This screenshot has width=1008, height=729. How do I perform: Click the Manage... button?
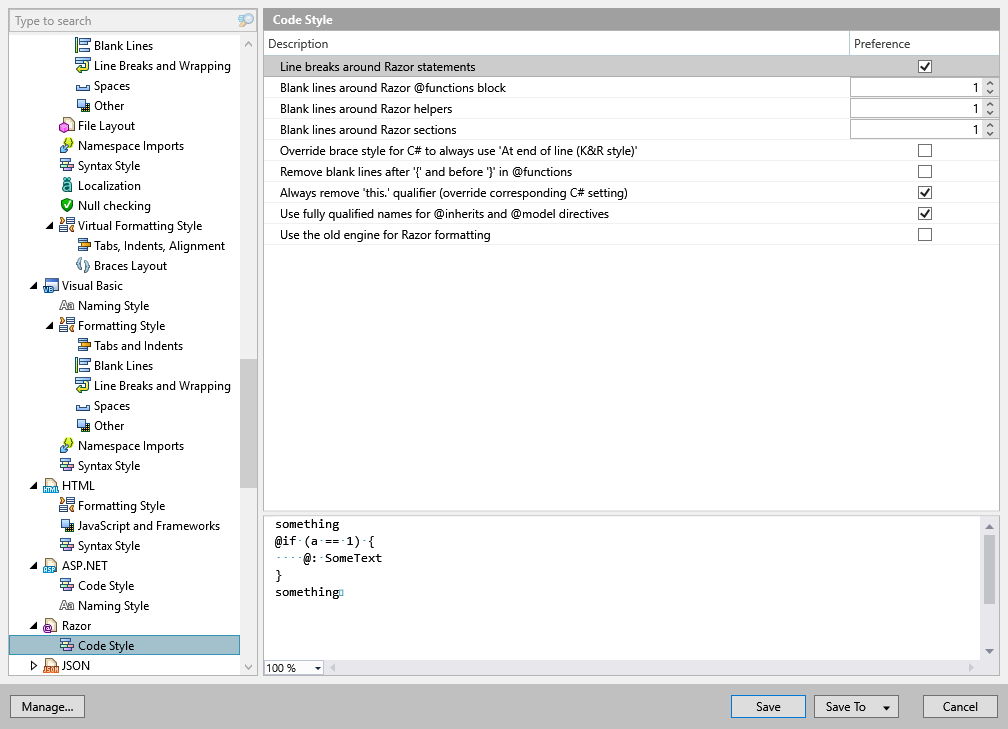click(x=47, y=706)
